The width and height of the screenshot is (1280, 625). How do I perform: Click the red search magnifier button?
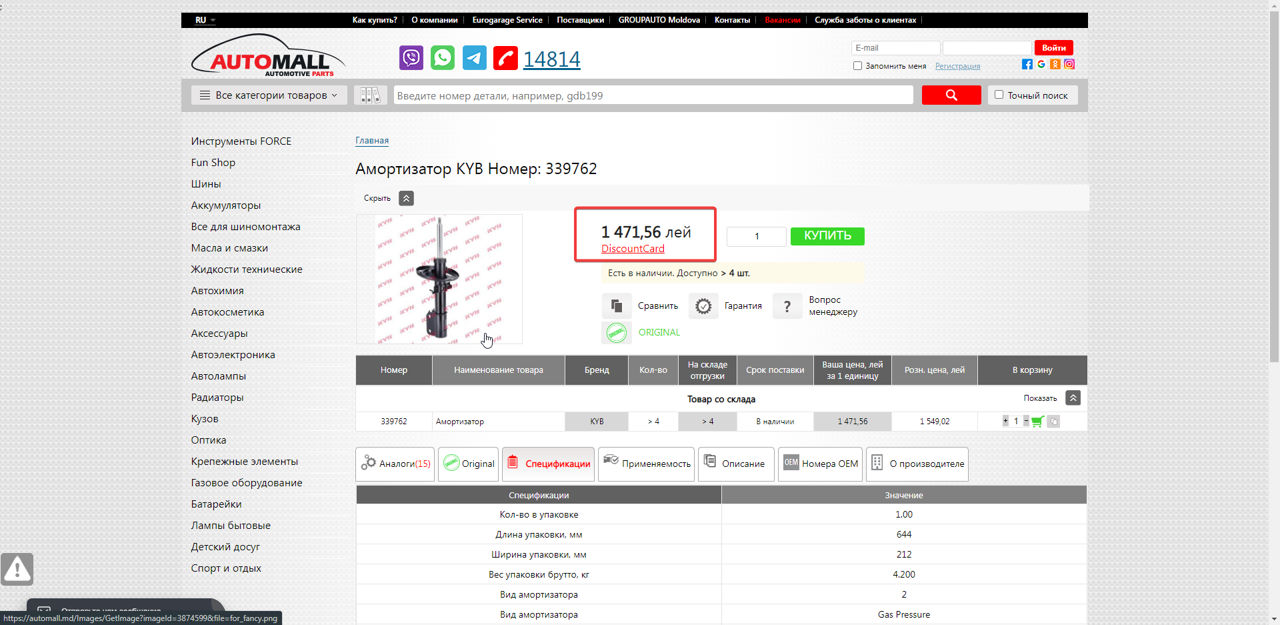(950, 94)
